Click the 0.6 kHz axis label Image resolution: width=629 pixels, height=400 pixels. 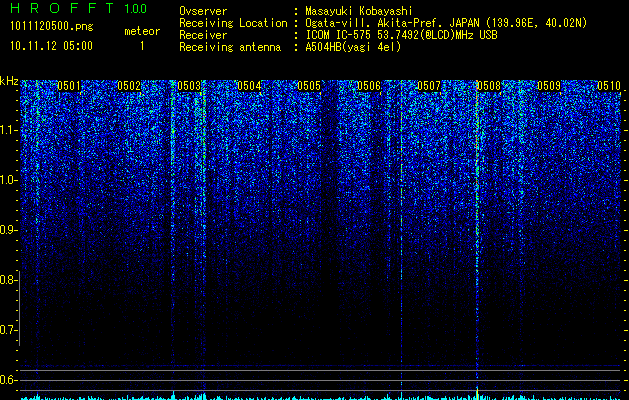[x=8, y=380]
